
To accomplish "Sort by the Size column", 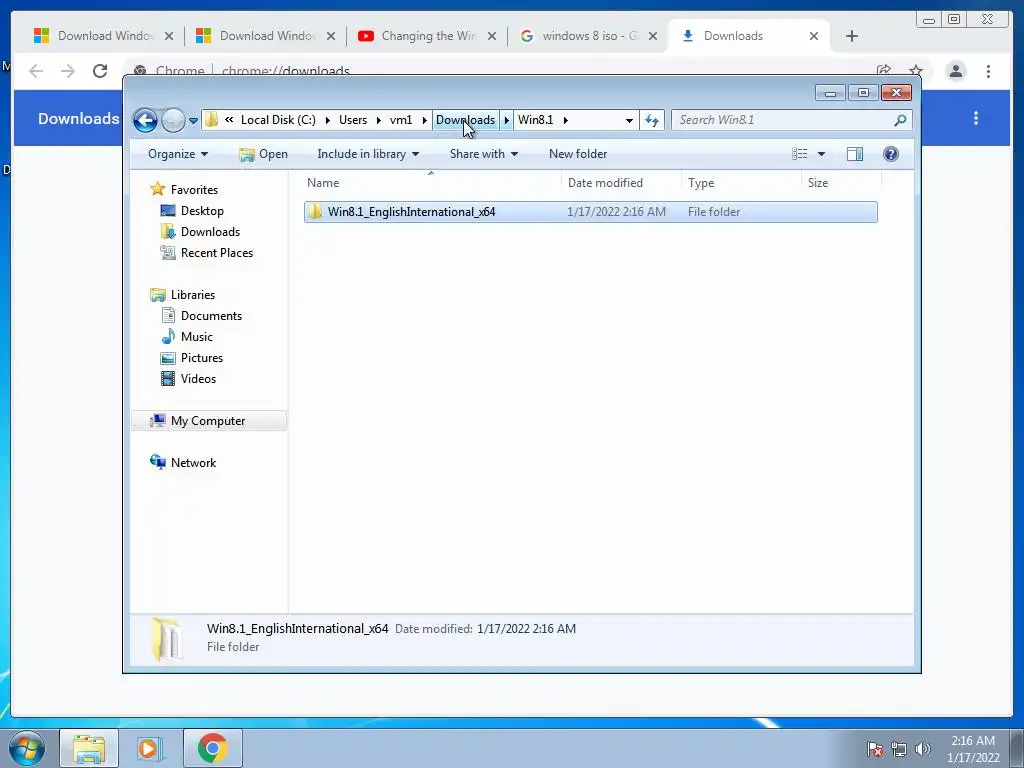I will tap(841, 183).
